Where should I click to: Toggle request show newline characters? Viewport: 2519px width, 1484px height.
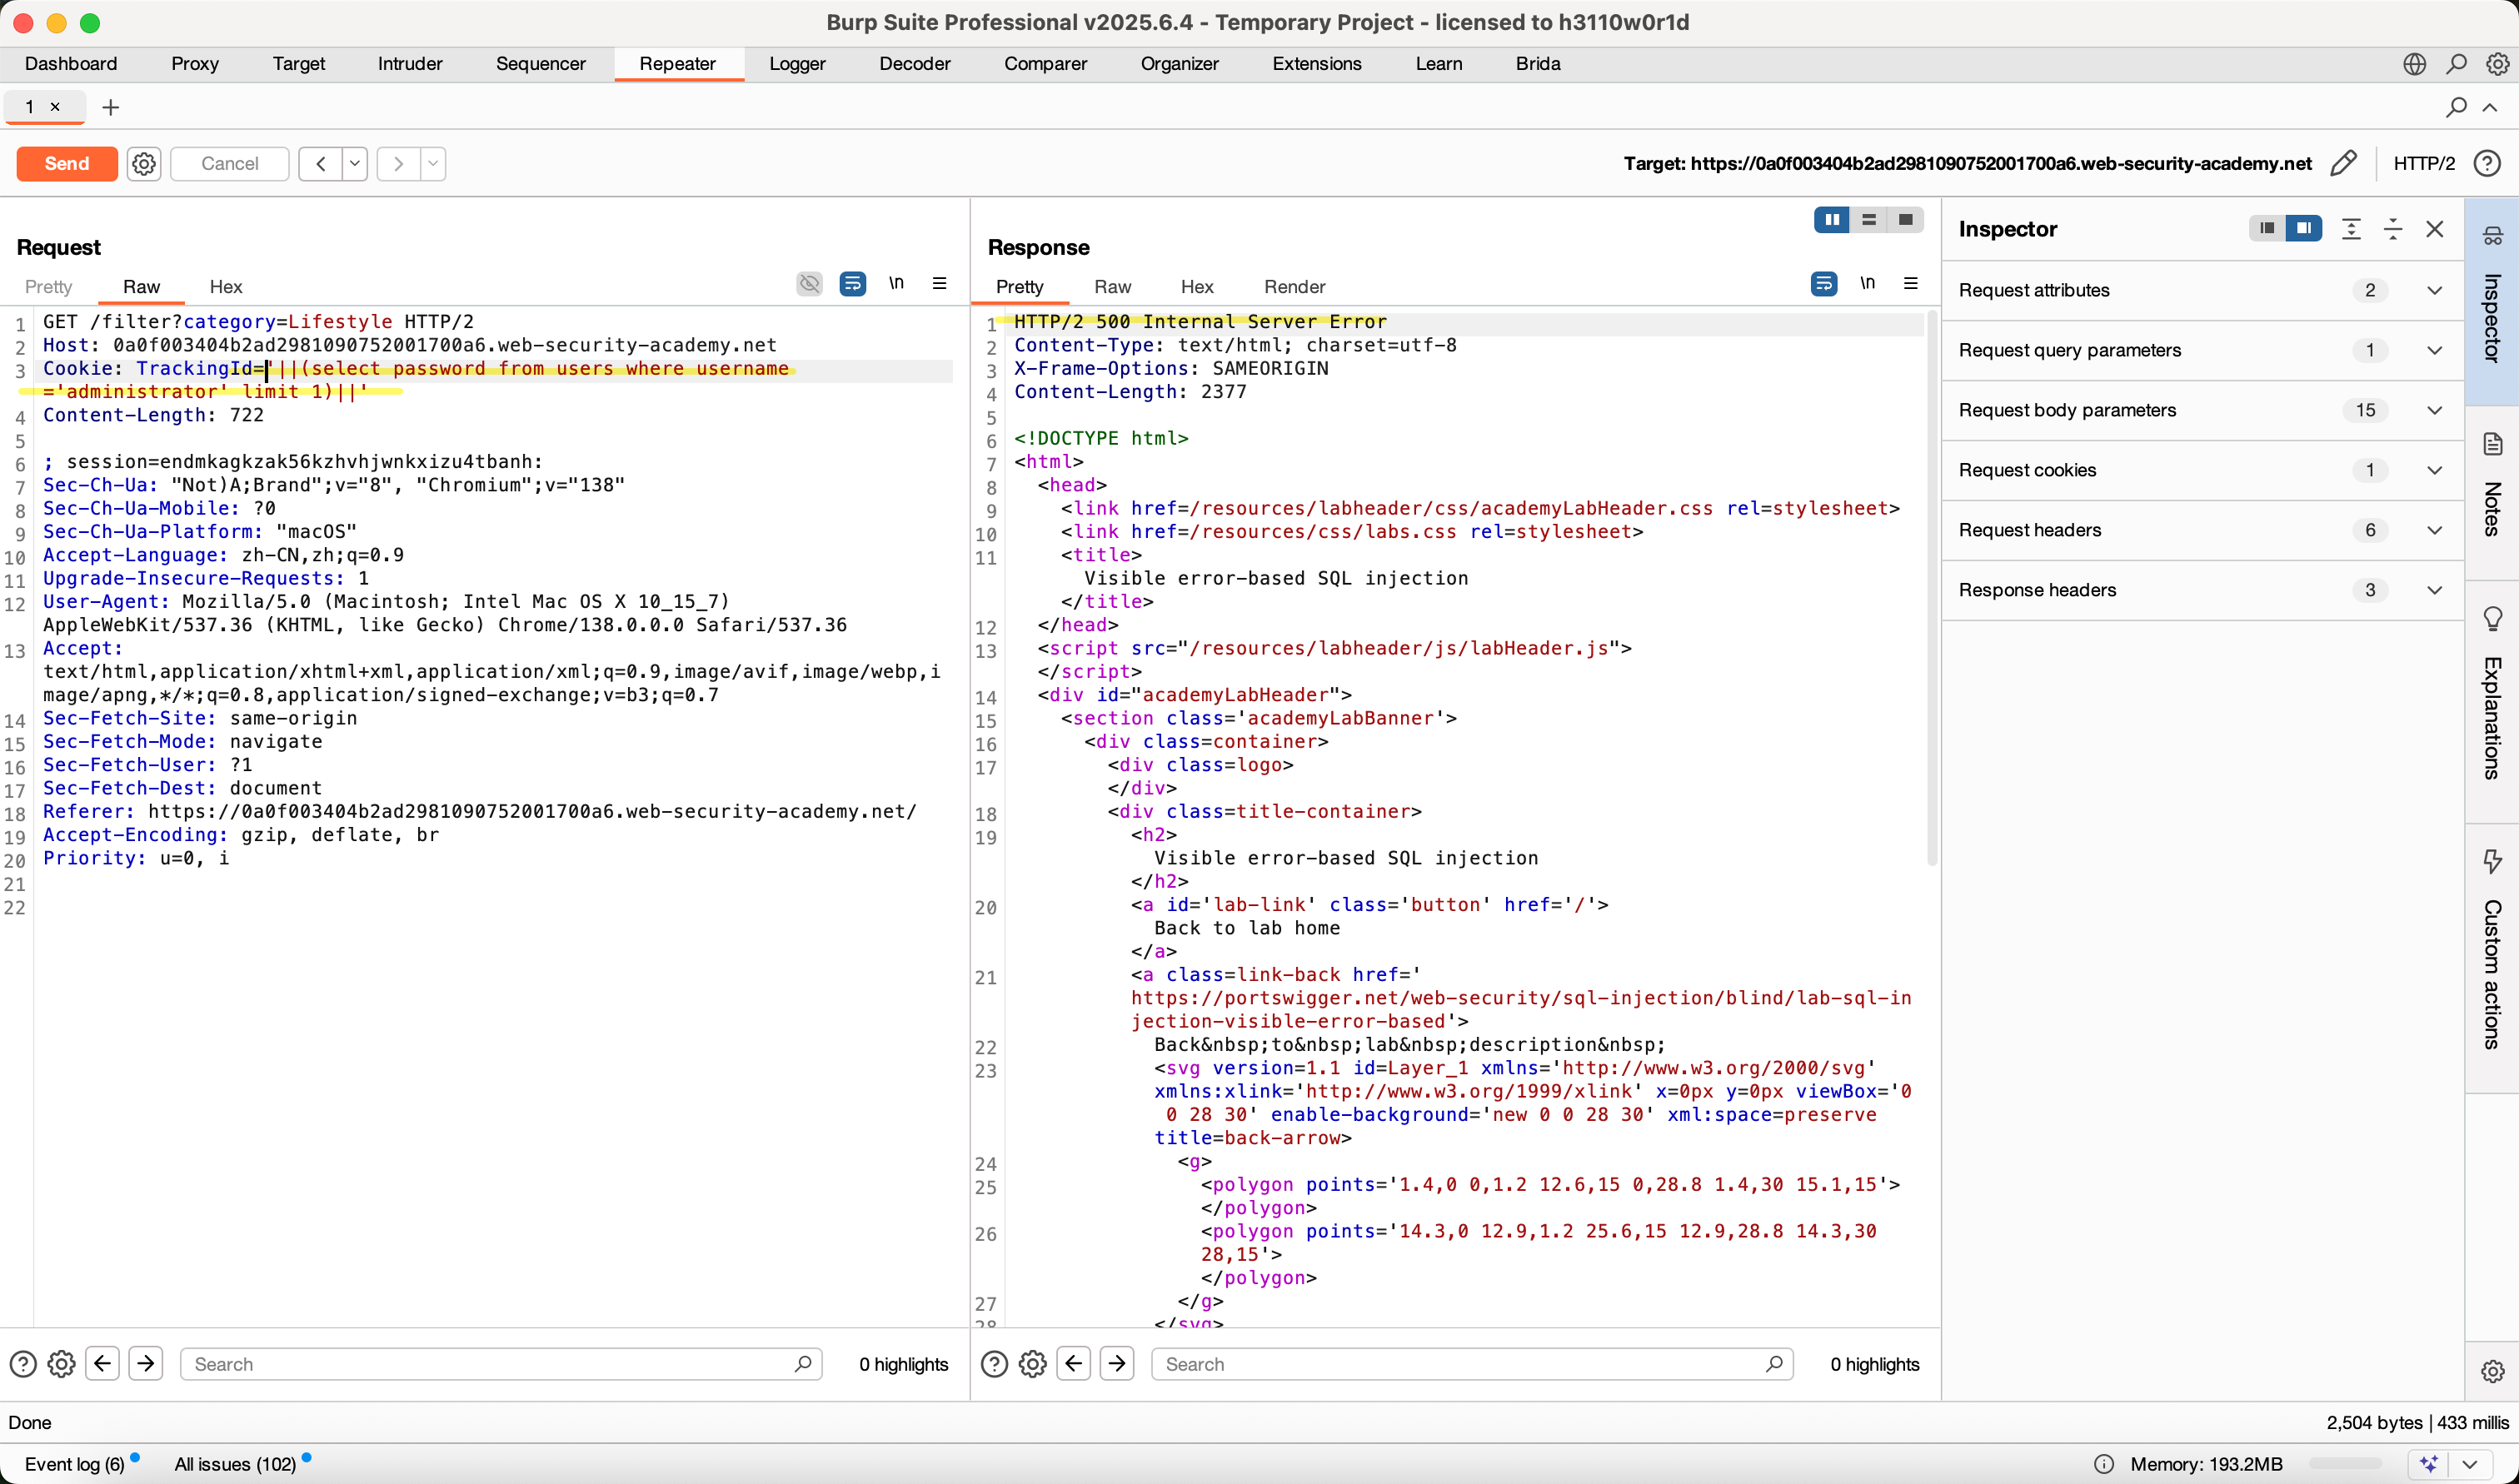click(x=896, y=283)
